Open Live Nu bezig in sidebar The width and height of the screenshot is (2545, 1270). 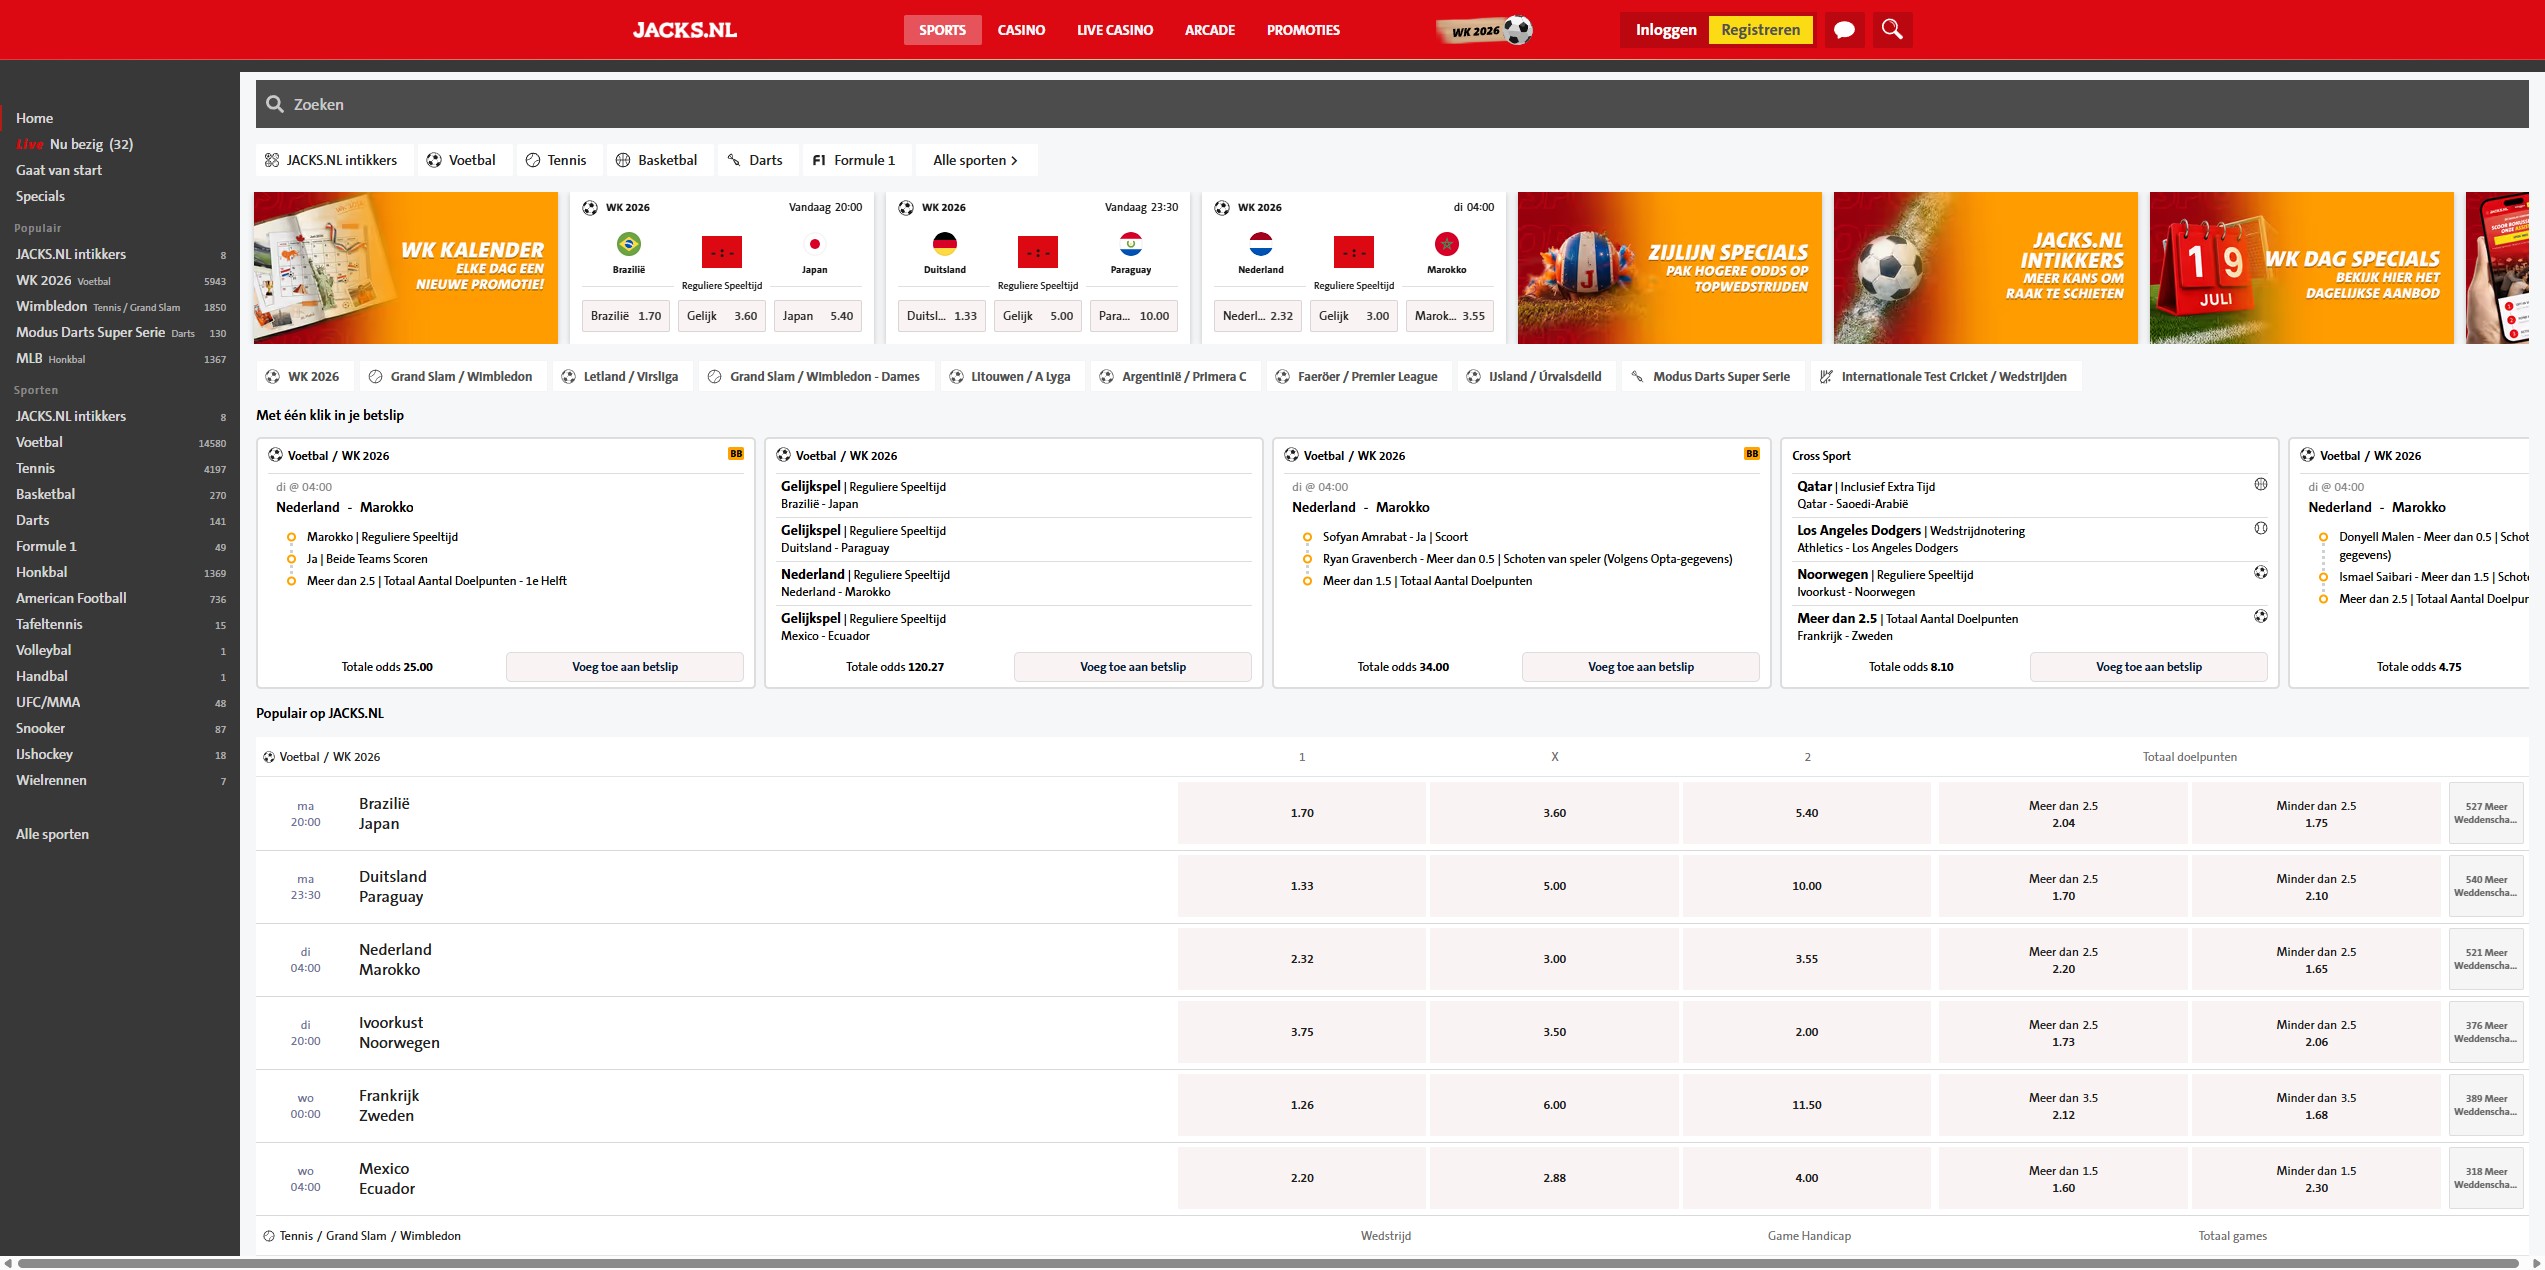(x=75, y=144)
